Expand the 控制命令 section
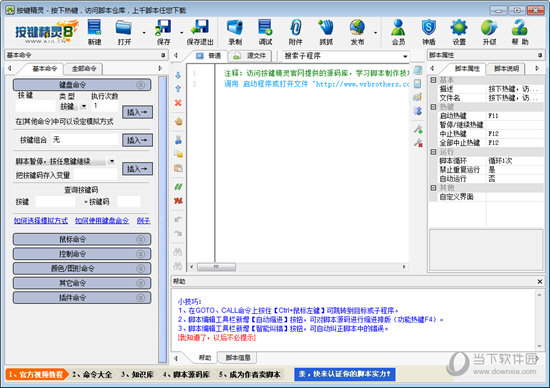This screenshot has height=388, width=550. point(82,254)
